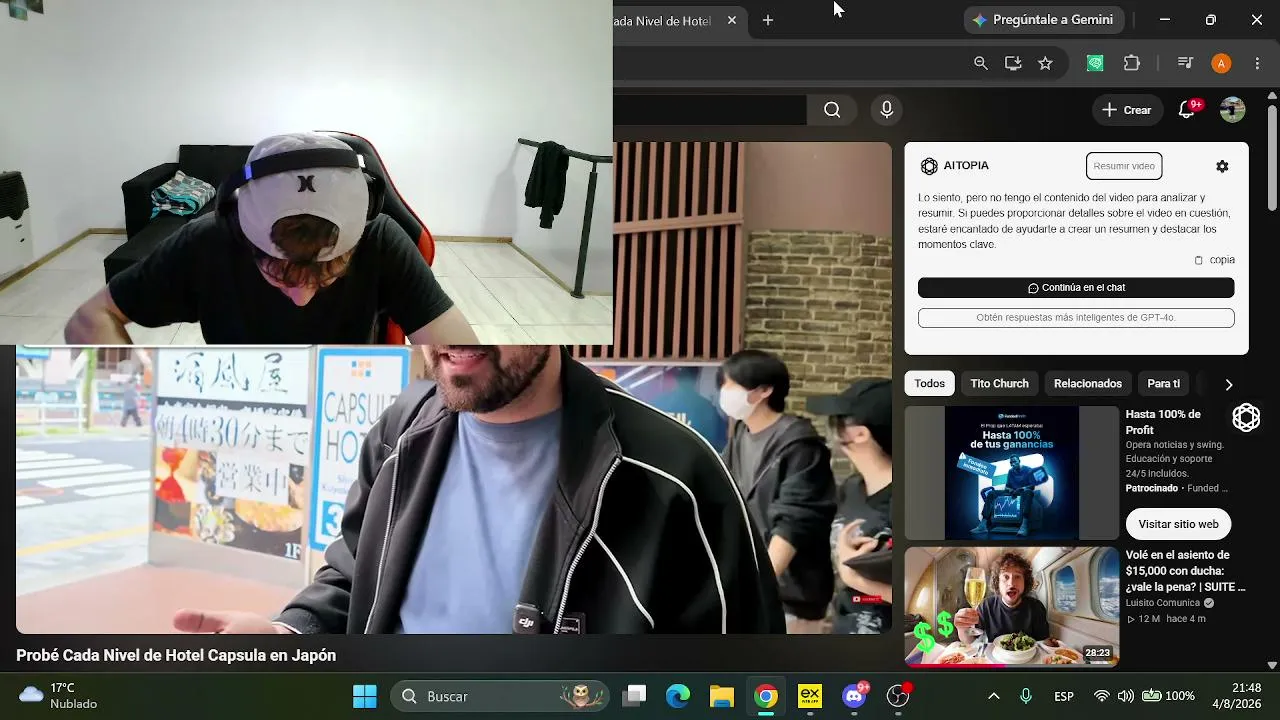The height and width of the screenshot is (720, 1280).
Task: Open the media controls icon in Chrome
Action: tap(1185, 63)
